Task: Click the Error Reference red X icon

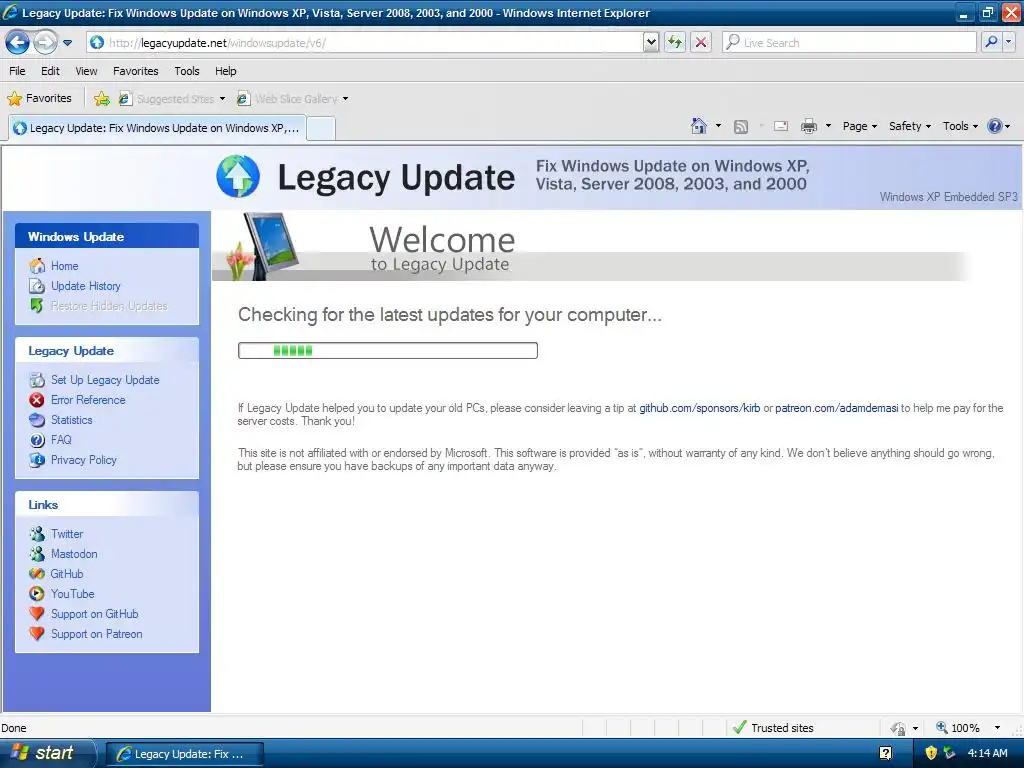Action: (37, 400)
